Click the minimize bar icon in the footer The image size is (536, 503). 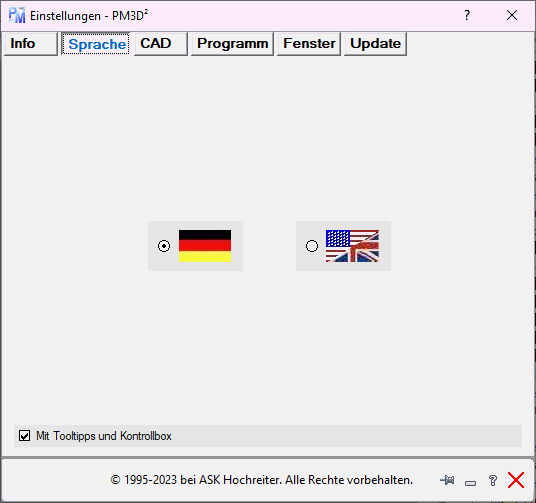point(470,483)
